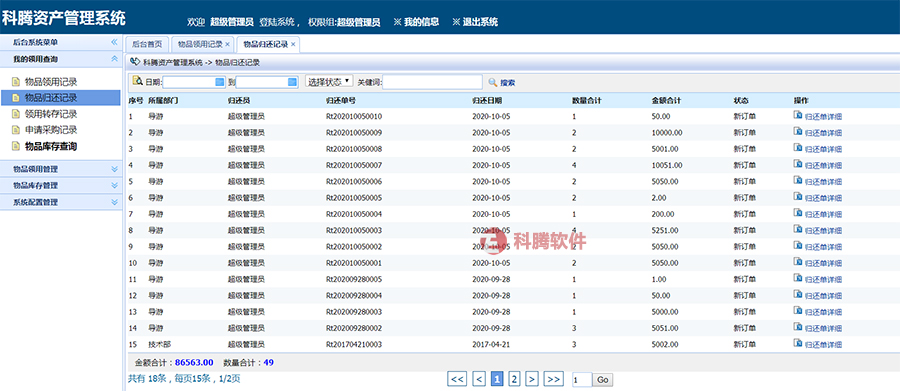This screenshot has width=900, height=391.
Task: Click the start date calendar icon
Action: 219,82
